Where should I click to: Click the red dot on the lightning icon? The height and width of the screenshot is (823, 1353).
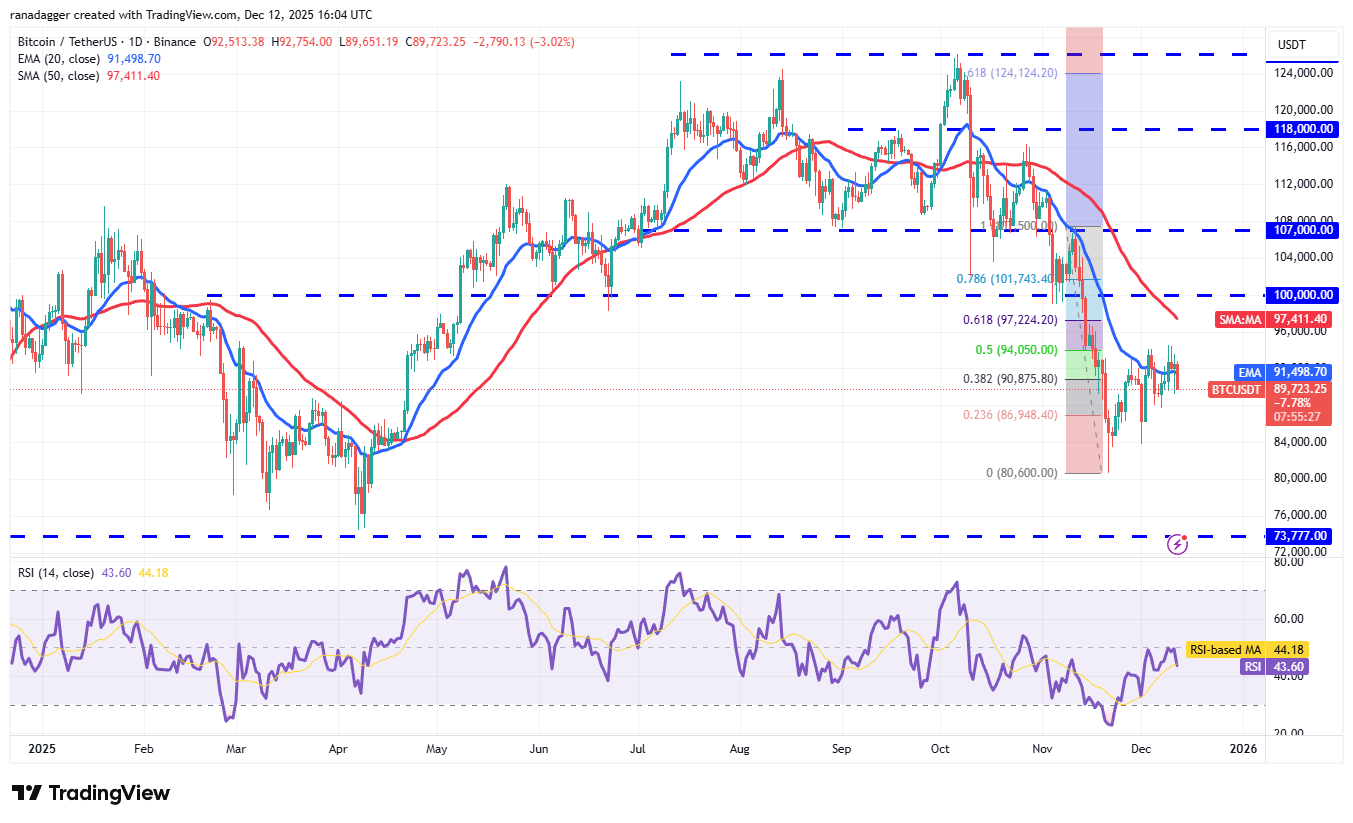pos(1186,537)
